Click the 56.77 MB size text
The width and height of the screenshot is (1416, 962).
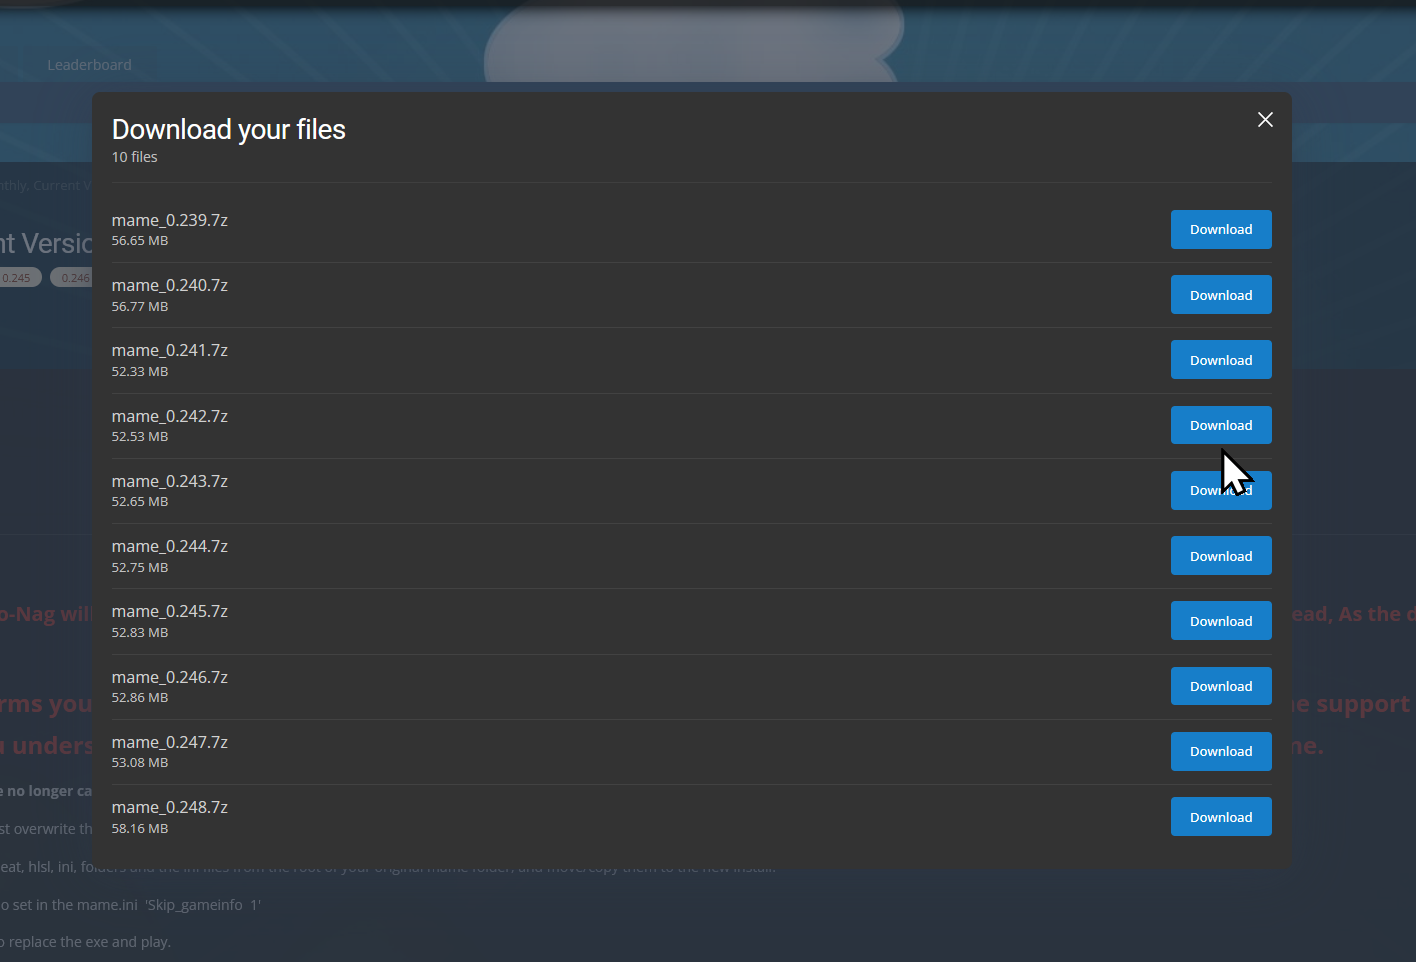[x=140, y=307]
